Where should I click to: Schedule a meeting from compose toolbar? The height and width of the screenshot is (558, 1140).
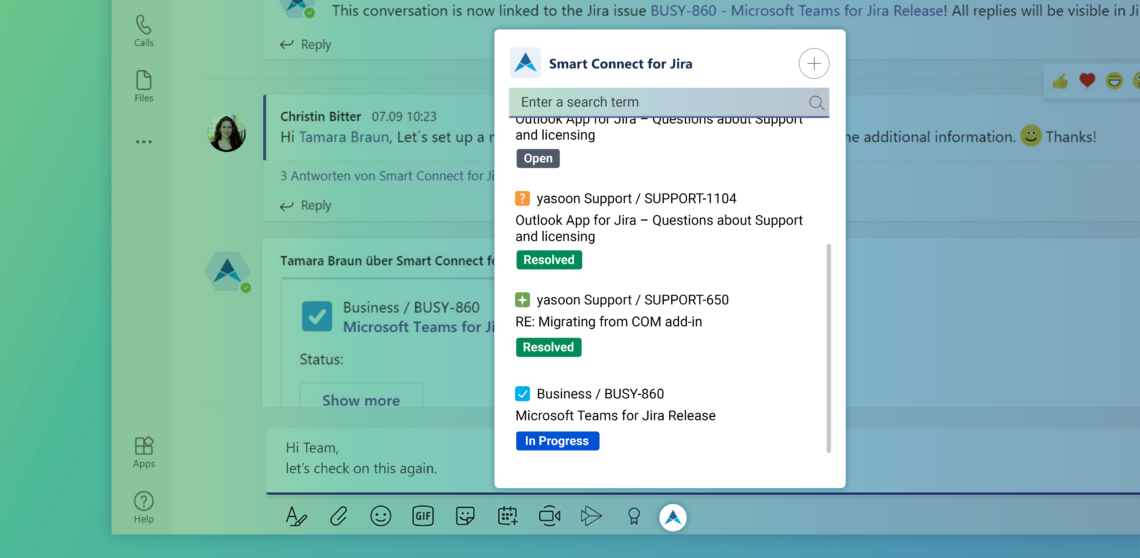[x=507, y=517]
